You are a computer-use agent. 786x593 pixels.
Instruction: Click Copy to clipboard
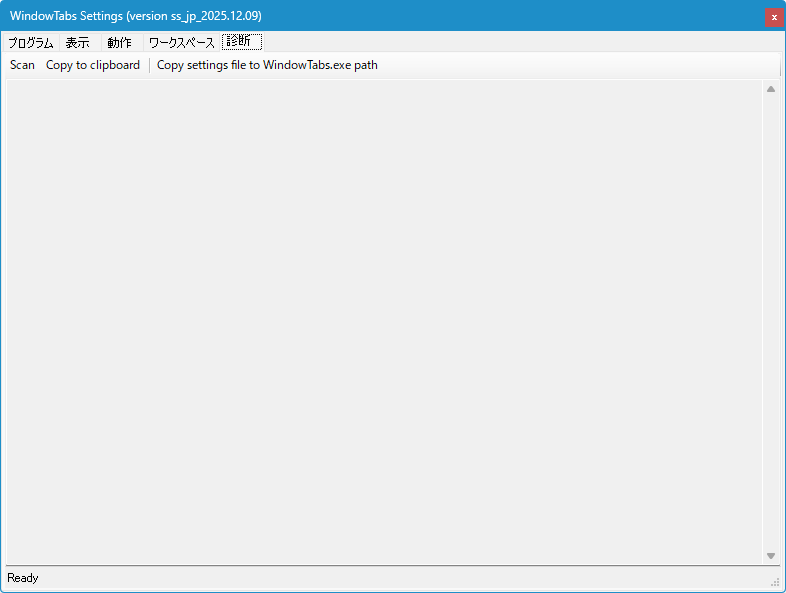93,65
